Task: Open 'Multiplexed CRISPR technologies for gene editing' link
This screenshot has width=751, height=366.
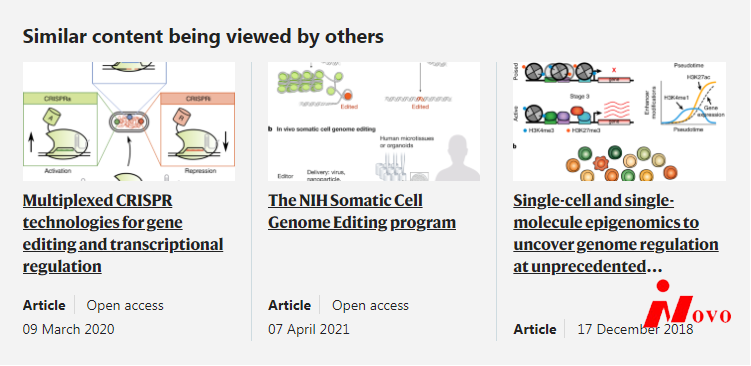Action: 123,233
